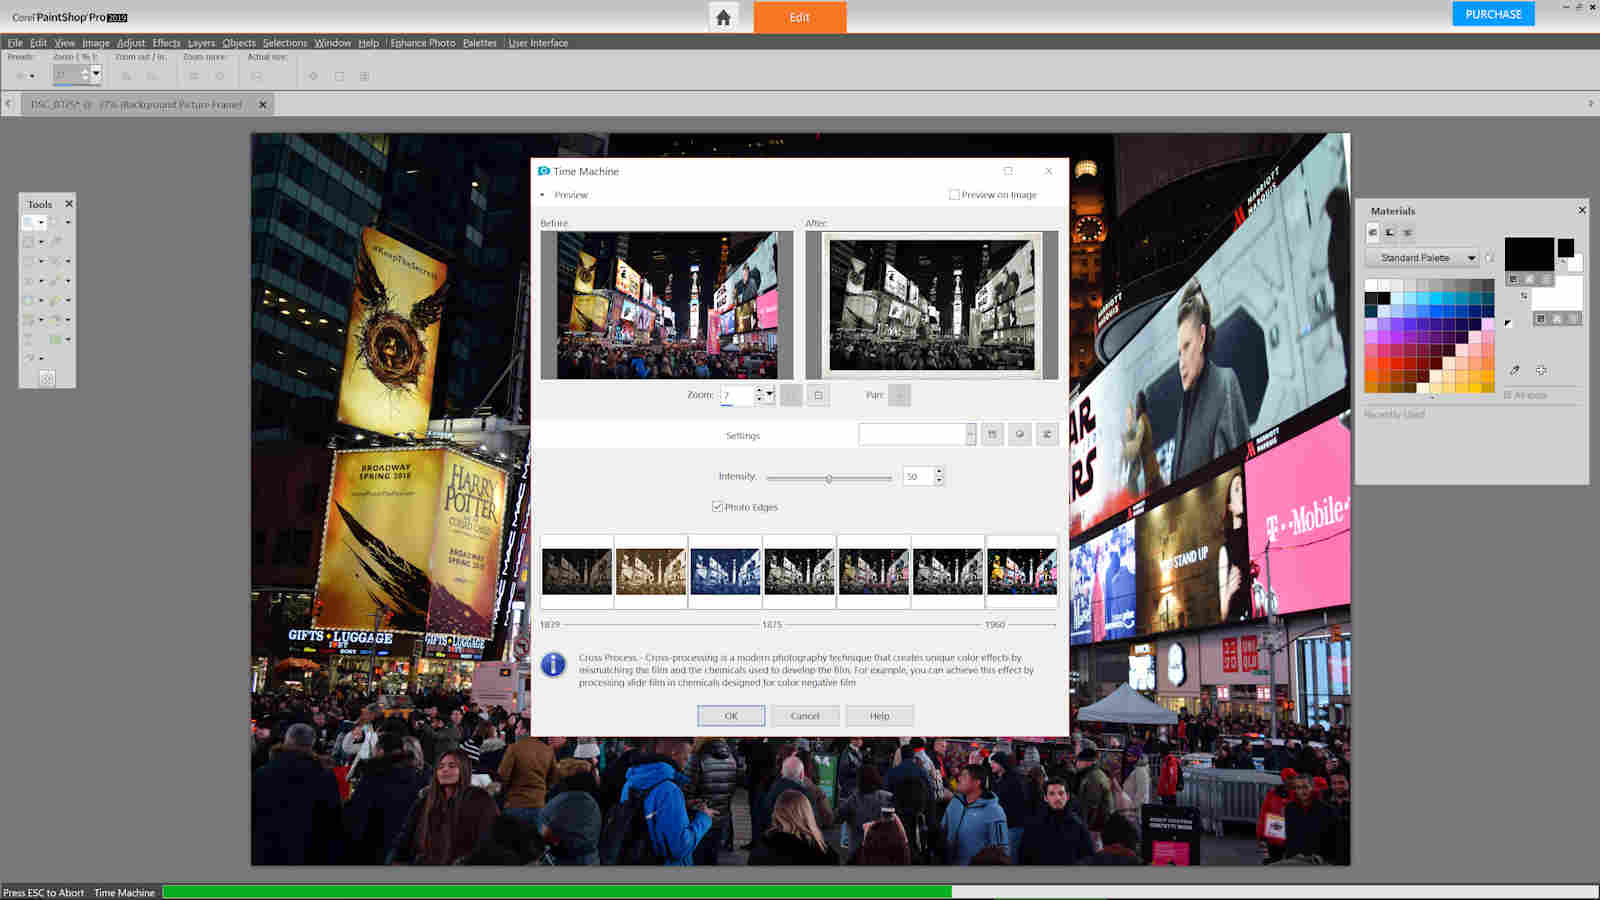Select the fourth black-and-white era thumbnail
Image resolution: width=1600 pixels, height=900 pixels.
click(799, 572)
